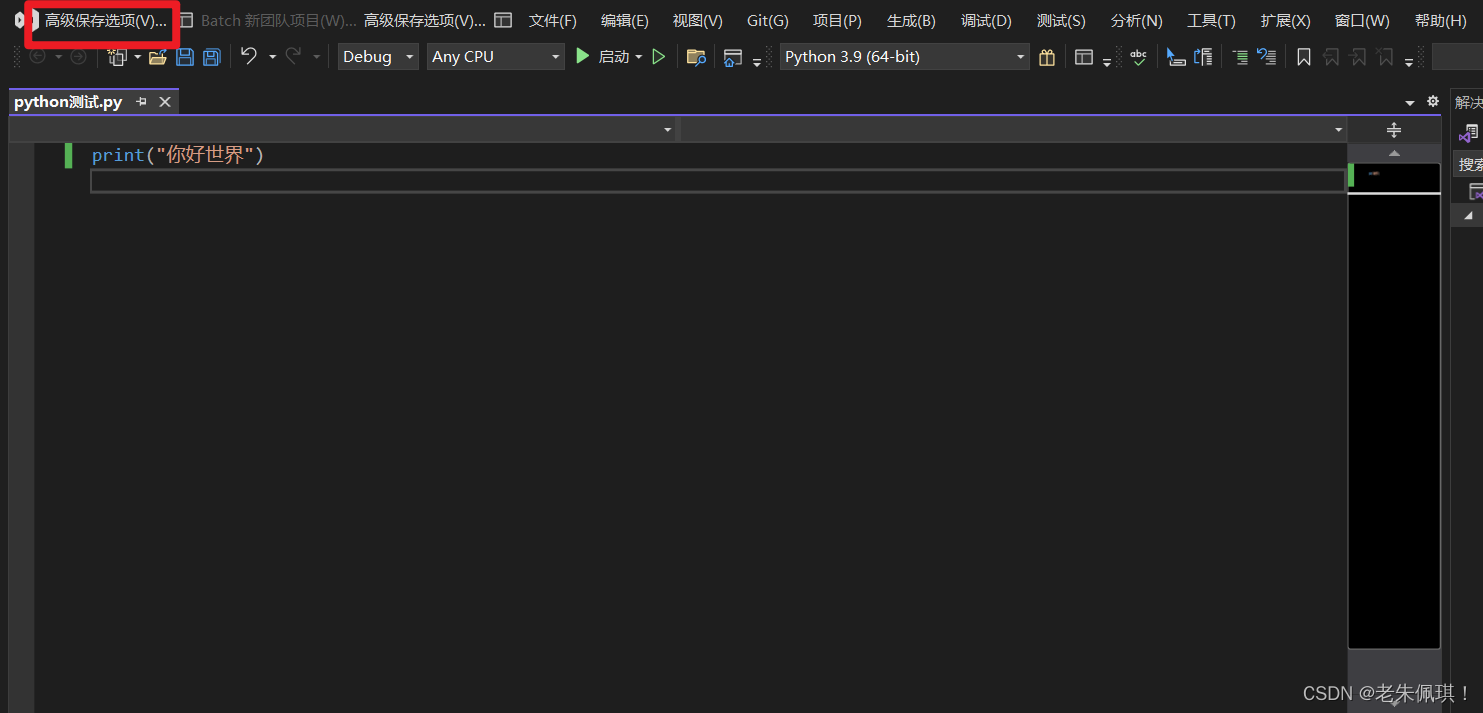Start debugging with green 启动 arrow
This screenshot has height=713, width=1483.
583,57
